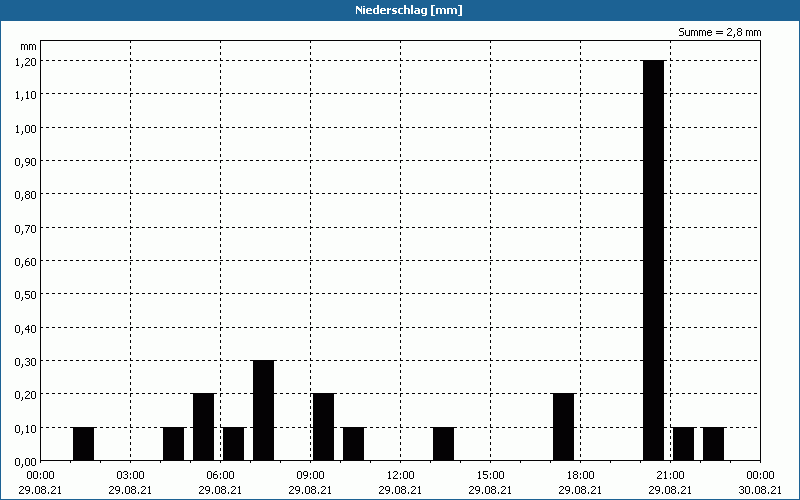Click the 0,10 mm bar just after 06:00
Screen dimensions: 800x500
pos(234,444)
